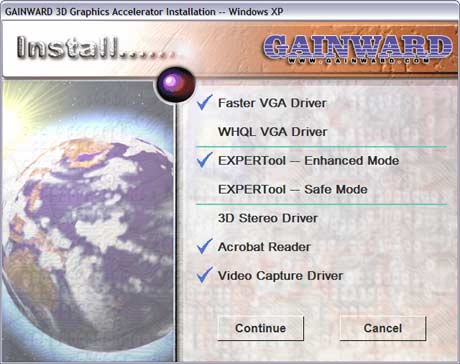Click the purple orb icon

pyautogui.click(x=175, y=84)
